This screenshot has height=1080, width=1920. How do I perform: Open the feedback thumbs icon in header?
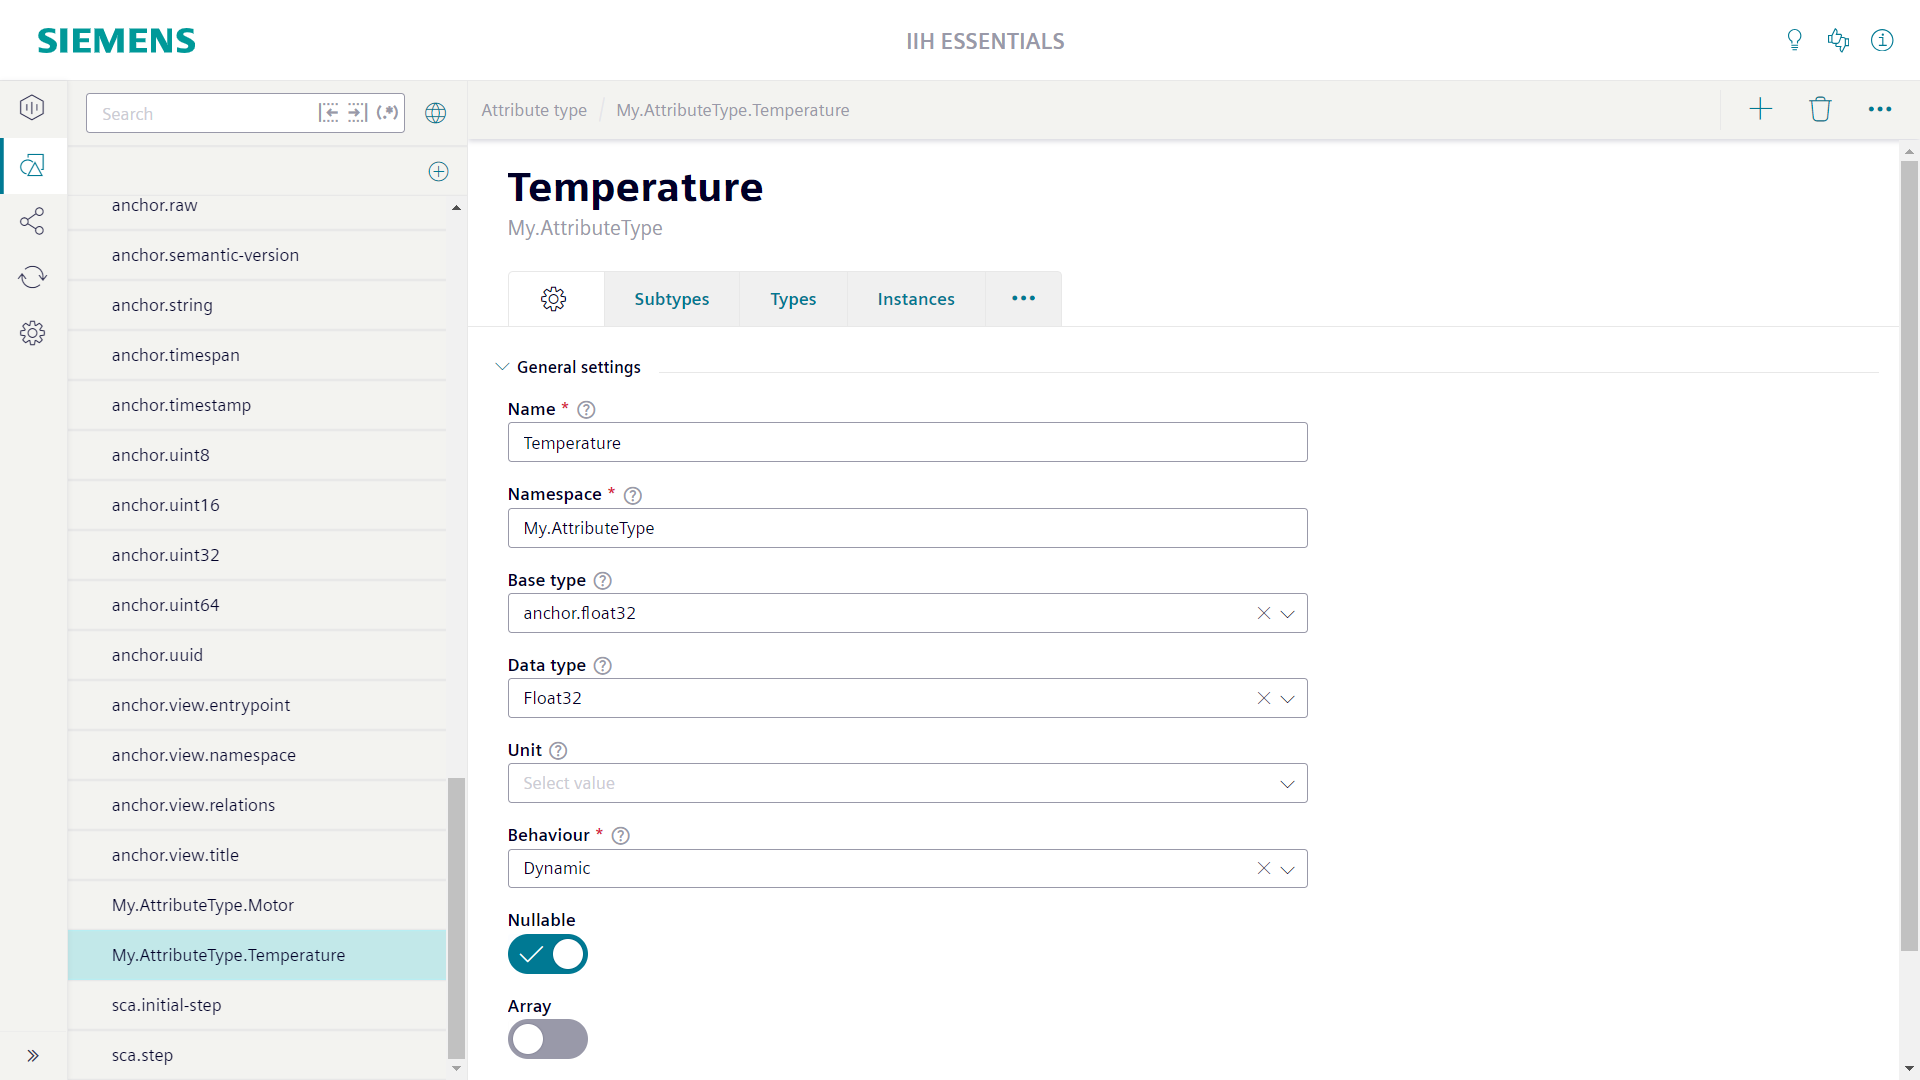coord(1838,40)
